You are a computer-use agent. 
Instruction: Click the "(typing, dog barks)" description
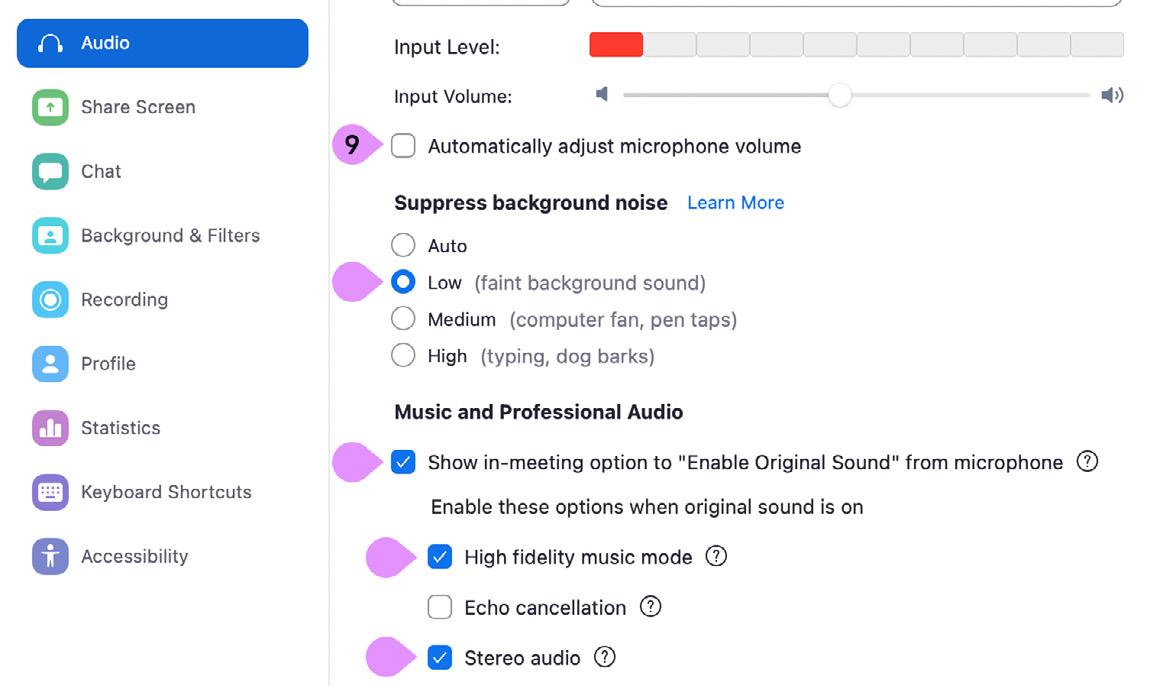[x=568, y=356]
